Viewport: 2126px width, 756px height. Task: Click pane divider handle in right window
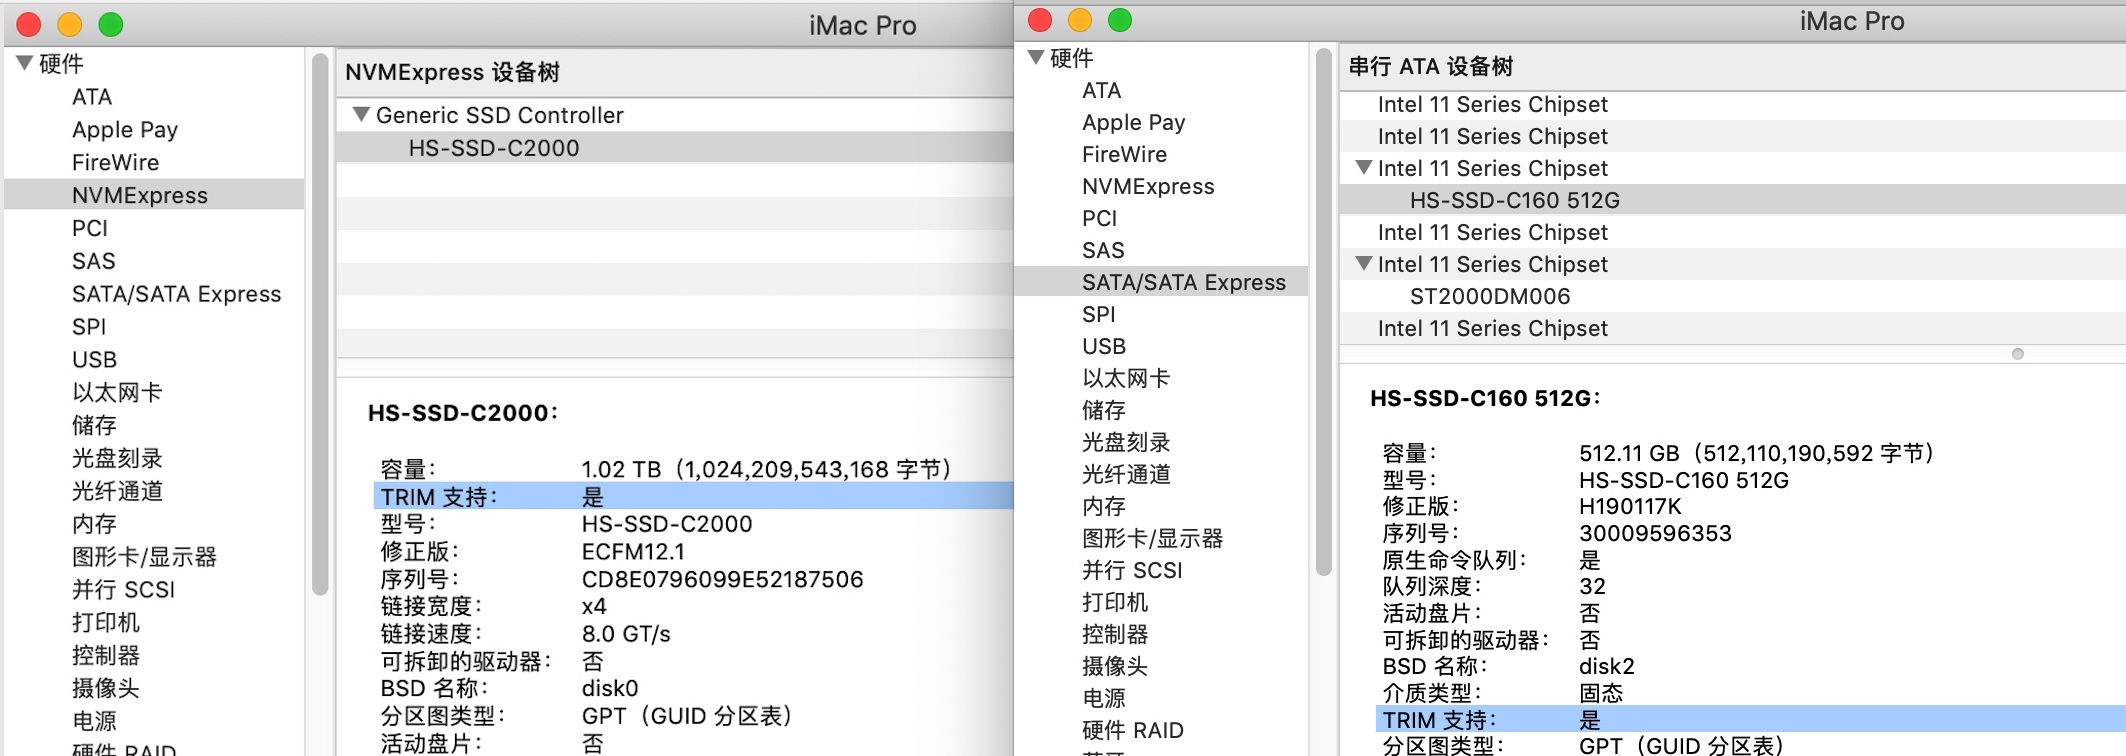2018,354
